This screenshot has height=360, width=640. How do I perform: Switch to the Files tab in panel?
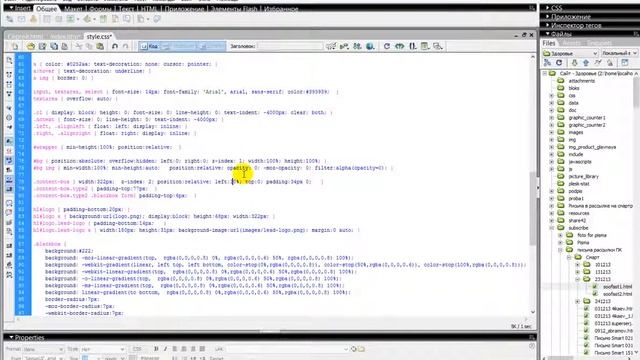[x=549, y=43]
